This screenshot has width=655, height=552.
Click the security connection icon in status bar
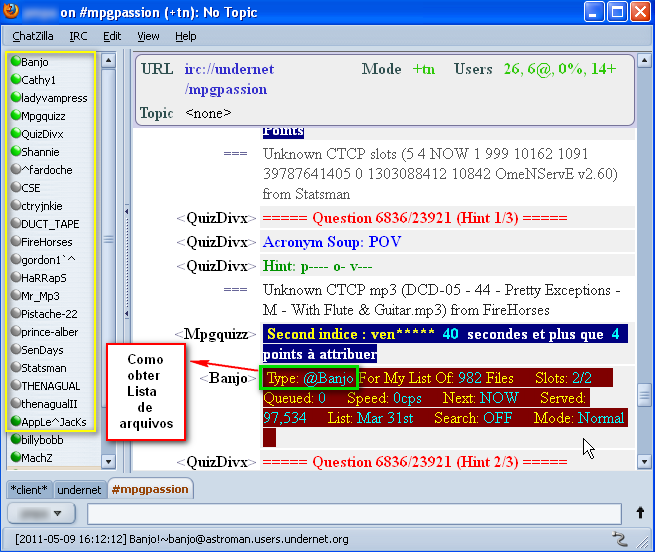pos(620,539)
